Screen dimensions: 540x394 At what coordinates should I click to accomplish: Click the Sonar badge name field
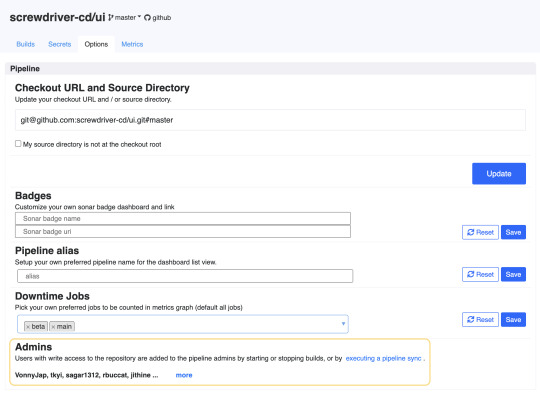[183, 218]
